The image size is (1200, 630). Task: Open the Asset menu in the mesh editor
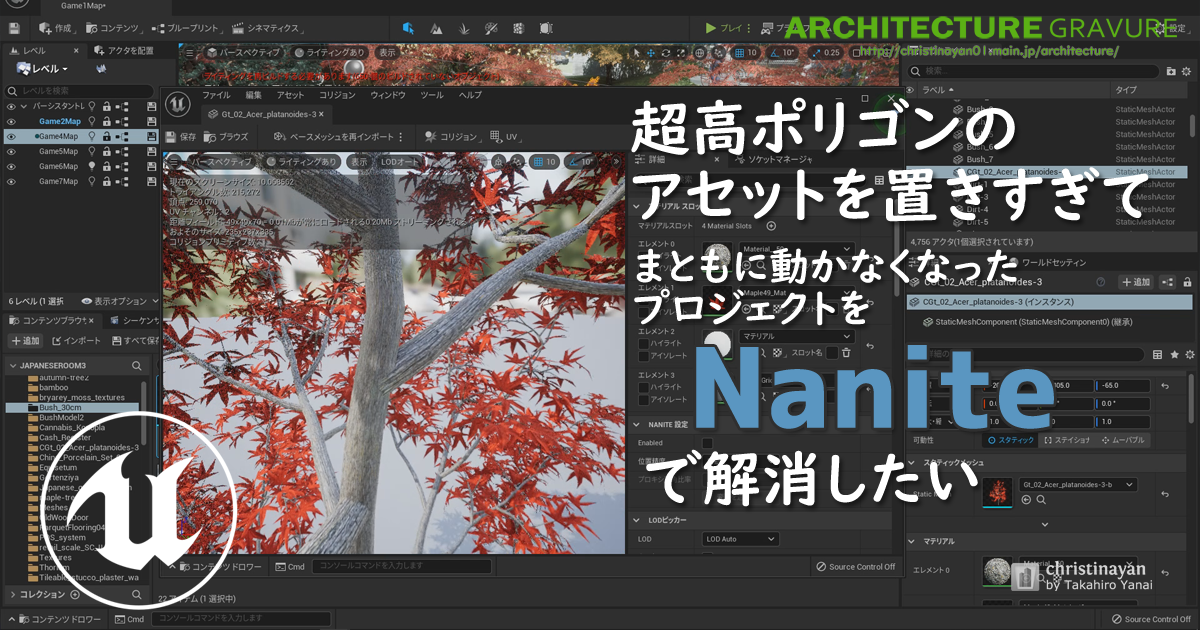pos(290,95)
